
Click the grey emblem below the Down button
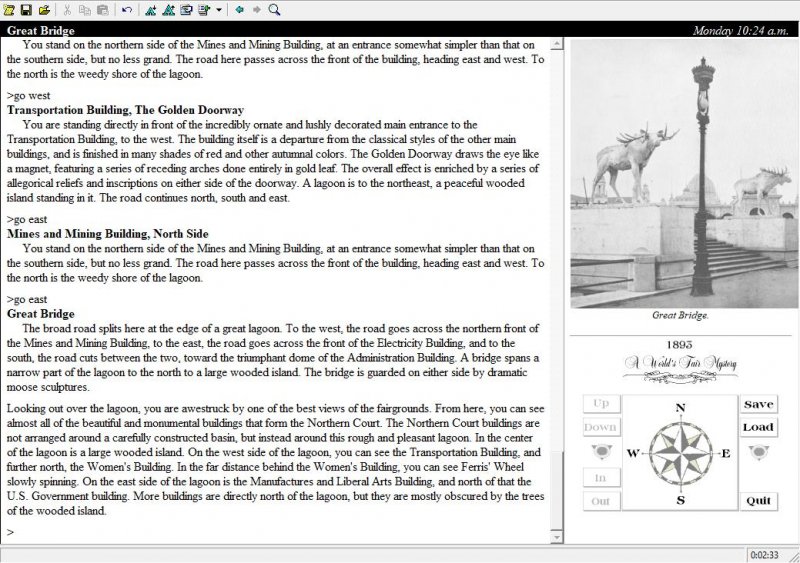click(602, 452)
